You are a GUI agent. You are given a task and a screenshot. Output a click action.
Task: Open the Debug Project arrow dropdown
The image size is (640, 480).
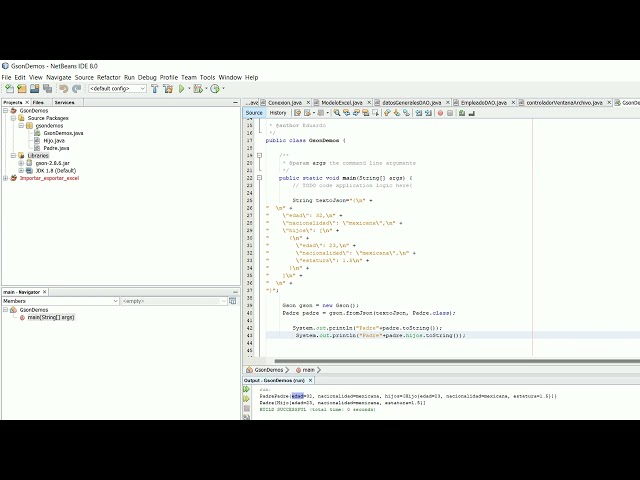coord(206,89)
